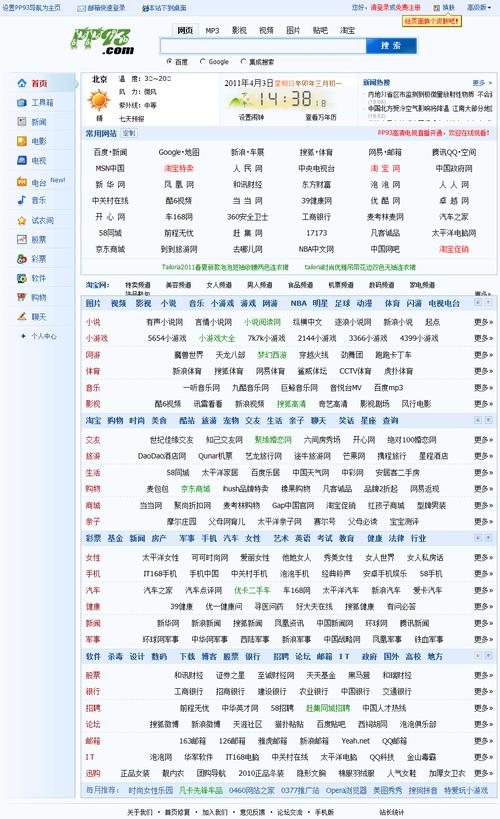Switch to the MP3 search tab
Viewport: 500px width, 819px height.
coord(212,30)
